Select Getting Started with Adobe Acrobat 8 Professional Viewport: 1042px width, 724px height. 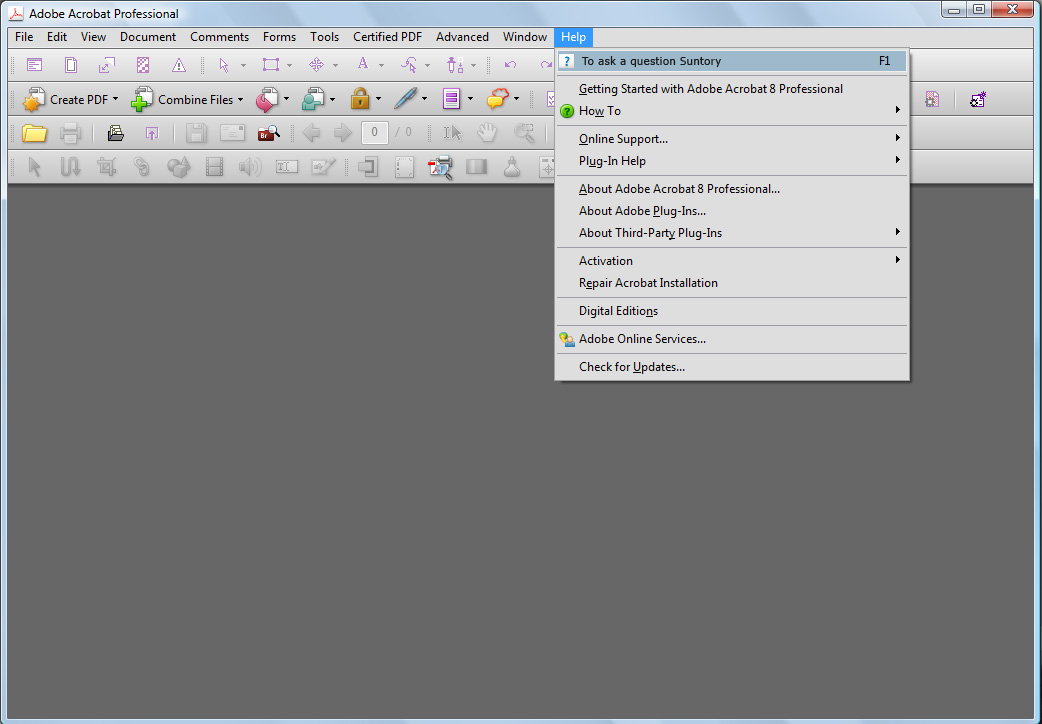click(732, 89)
